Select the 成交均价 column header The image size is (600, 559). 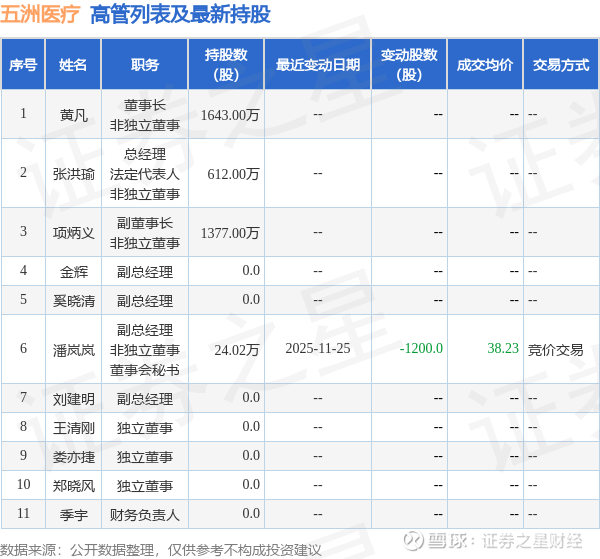485,64
